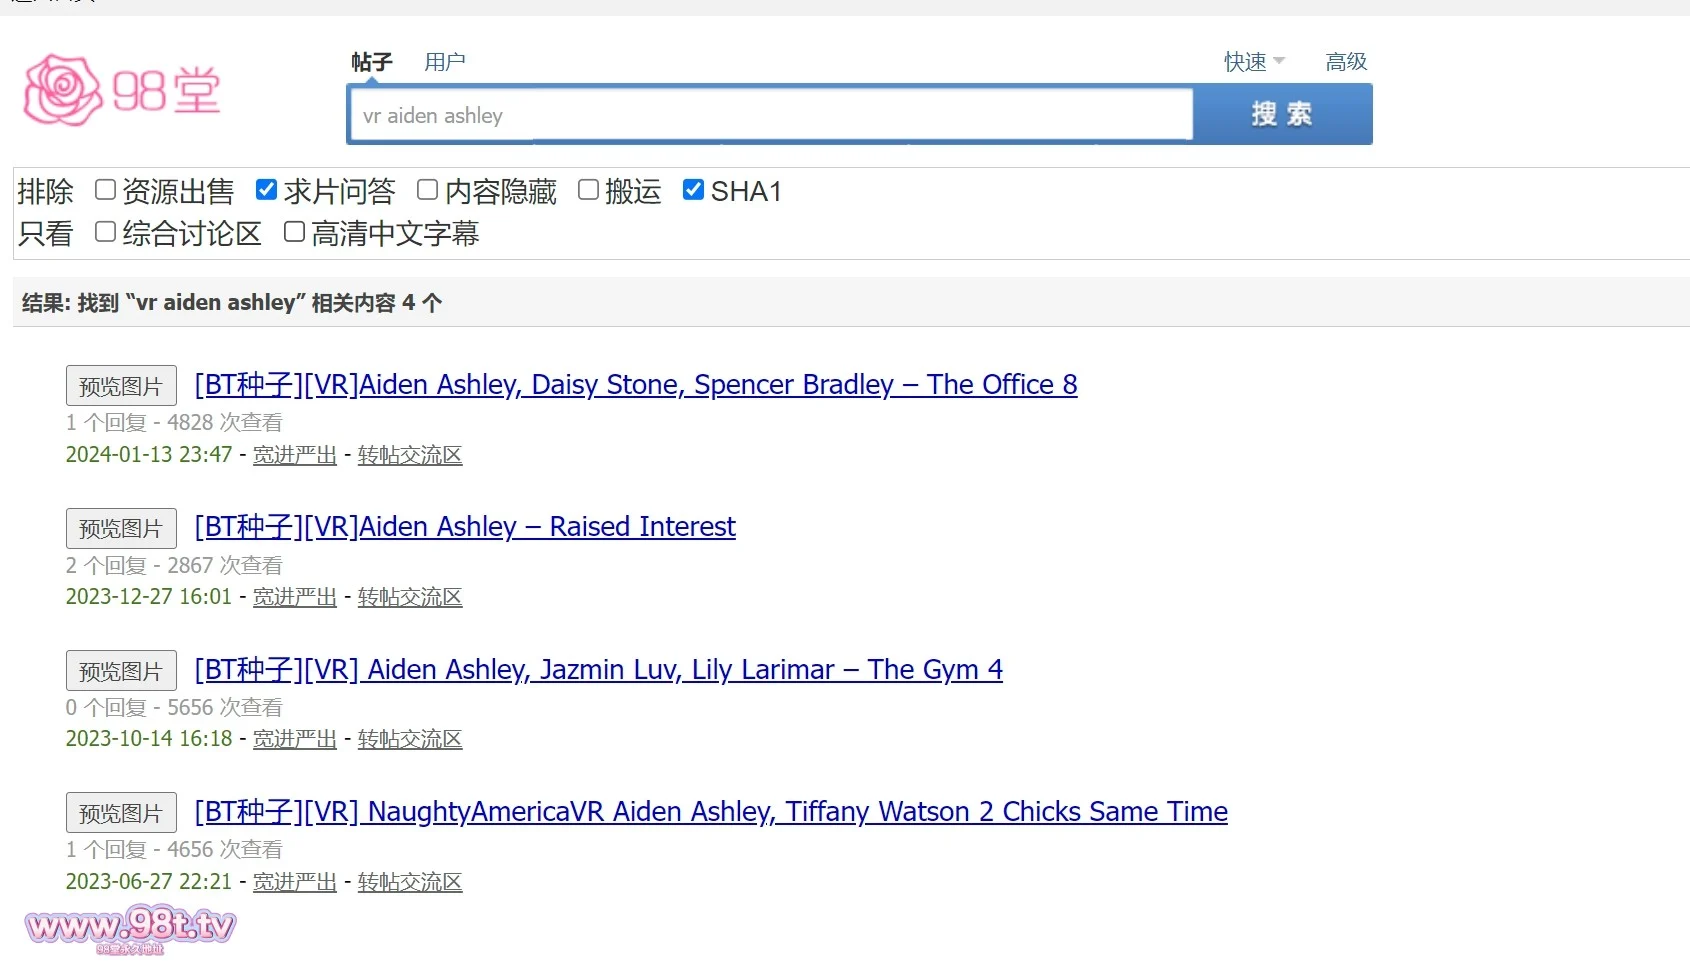Switch to the 用户 tab
The height and width of the screenshot is (964, 1690).
[x=444, y=62]
